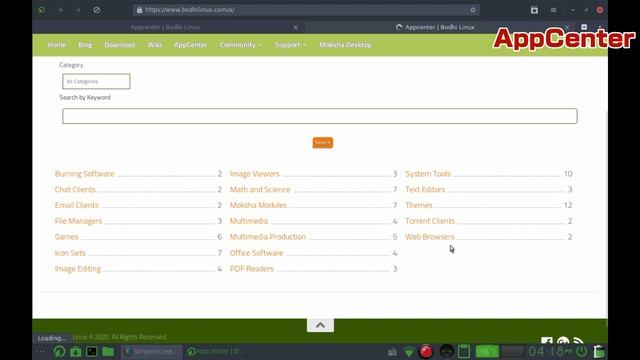Stop page loading via the stop icon
This screenshot has height=360, width=640.
point(97,10)
